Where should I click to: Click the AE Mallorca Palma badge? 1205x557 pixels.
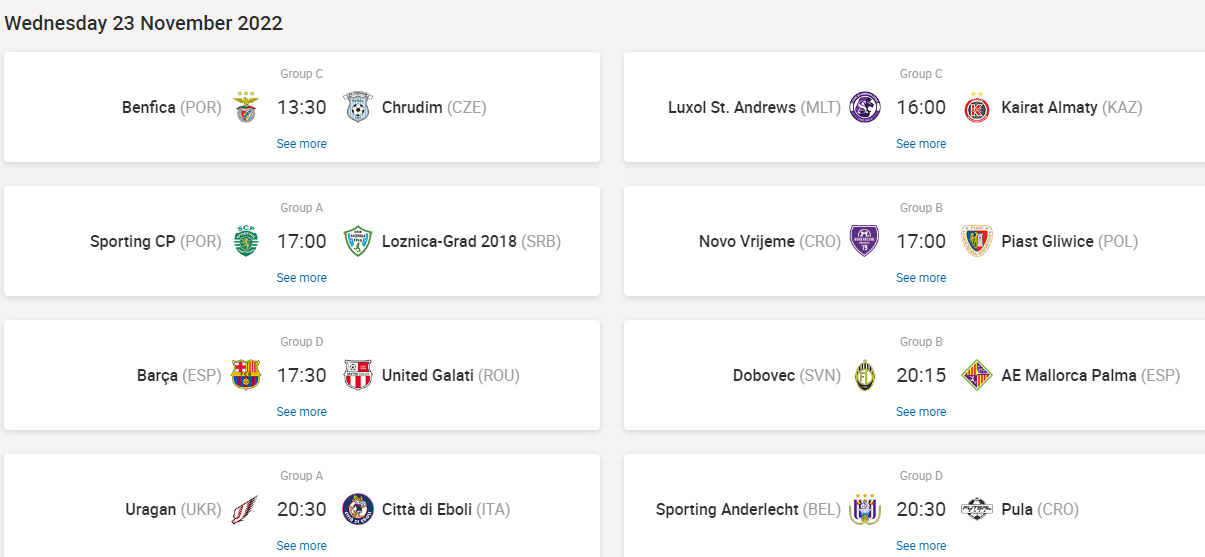pyautogui.click(x=976, y=375)
